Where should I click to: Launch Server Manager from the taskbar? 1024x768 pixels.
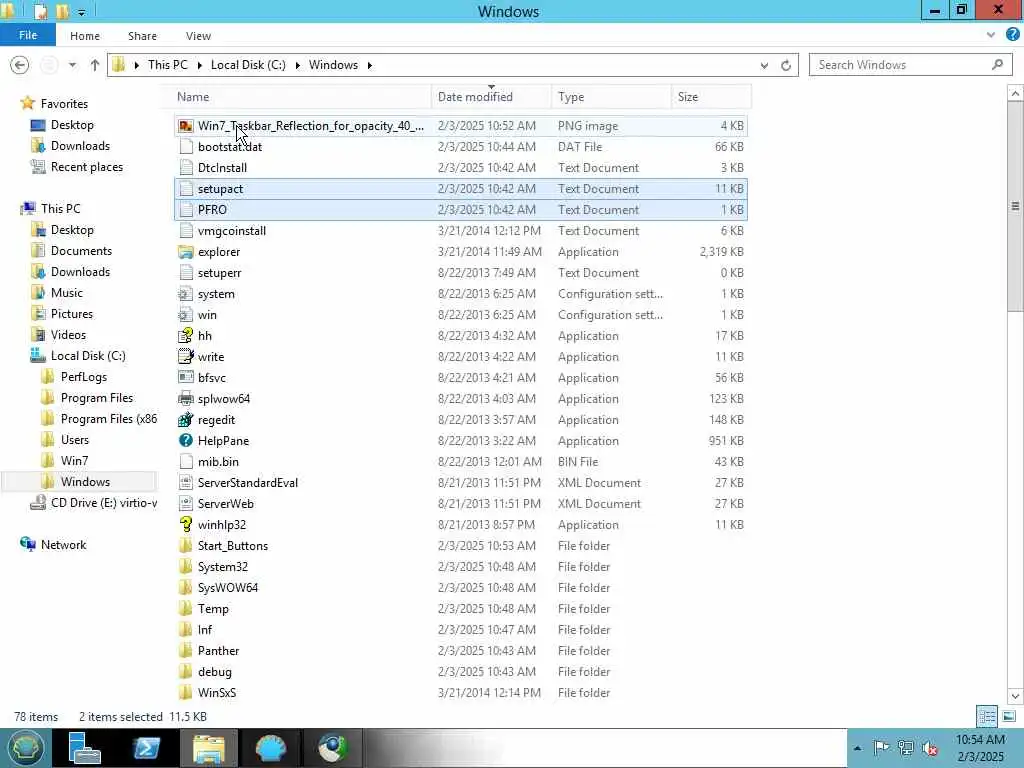84,748
